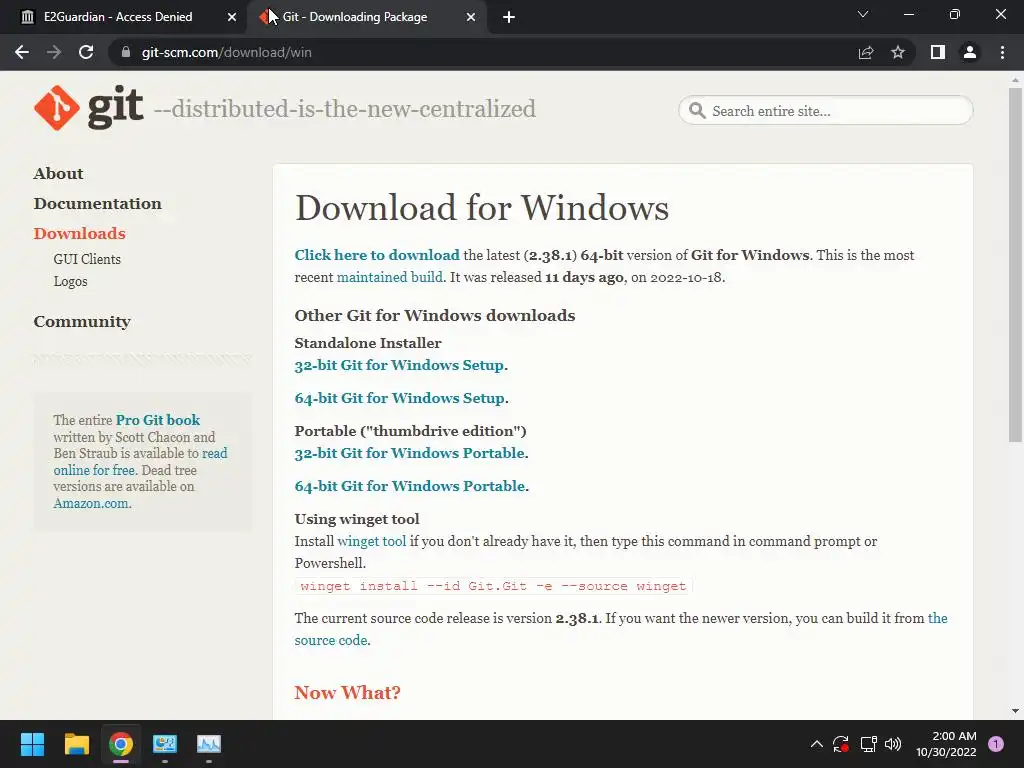Click the scrollbar down arrow
The width and height of the screenshot is (1024, 768).
[x=1015, y=711]
